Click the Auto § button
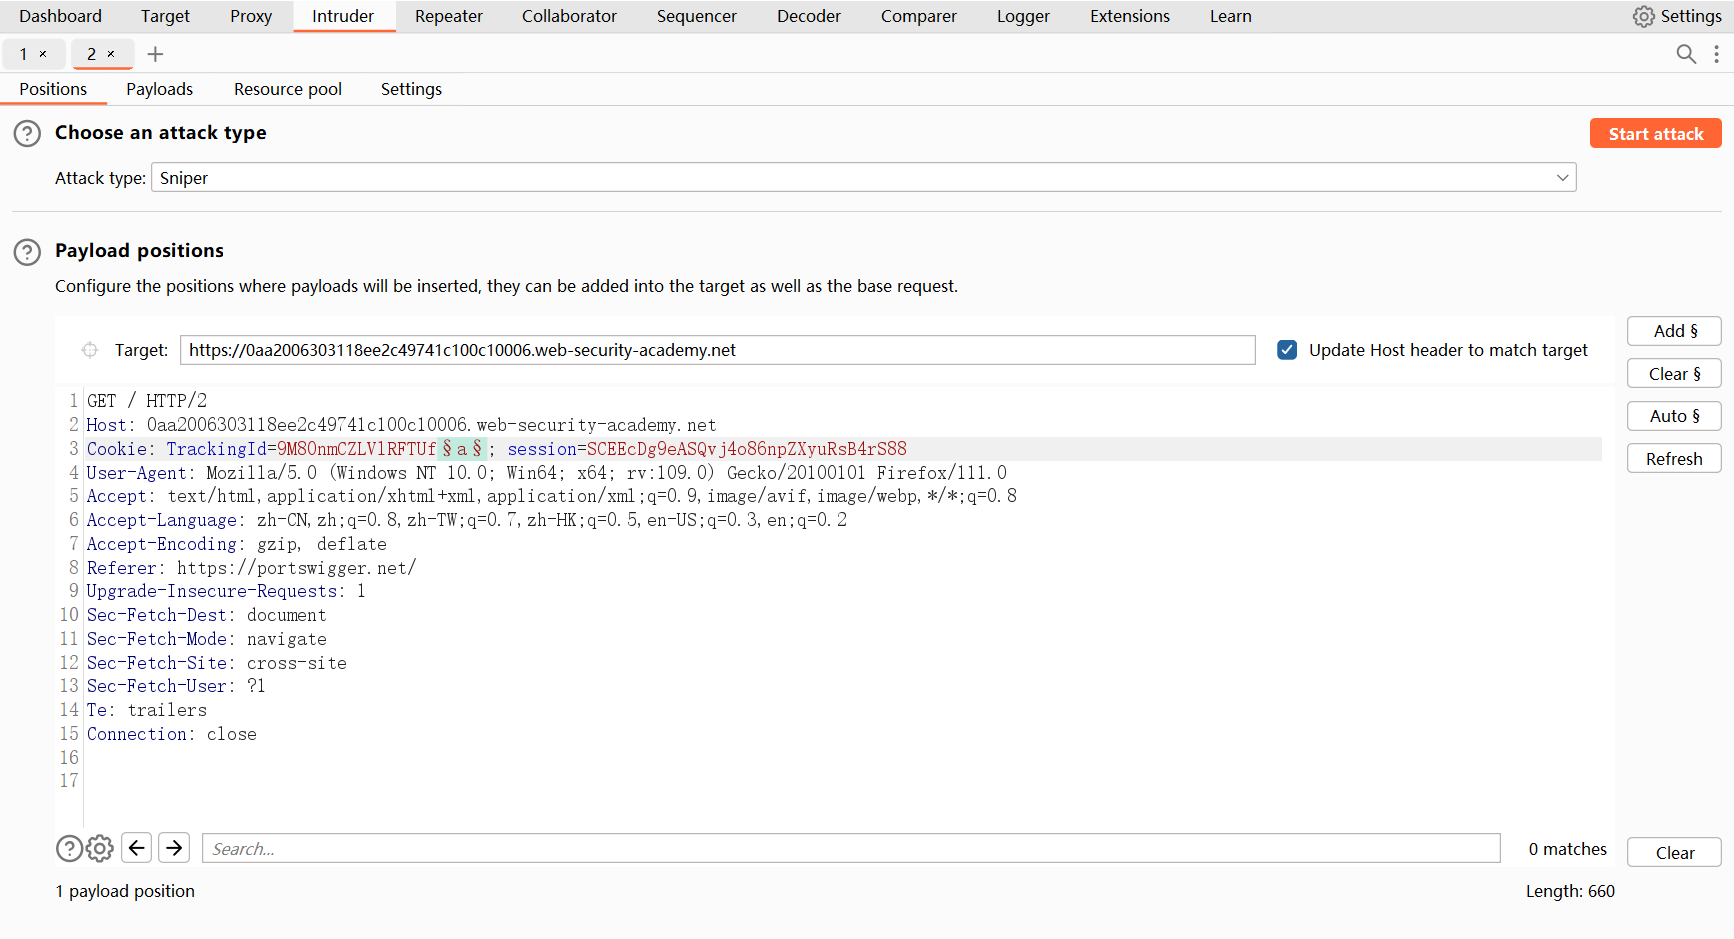The height and width of the screenshot is (939, 1734). (x=1674, y=416)
